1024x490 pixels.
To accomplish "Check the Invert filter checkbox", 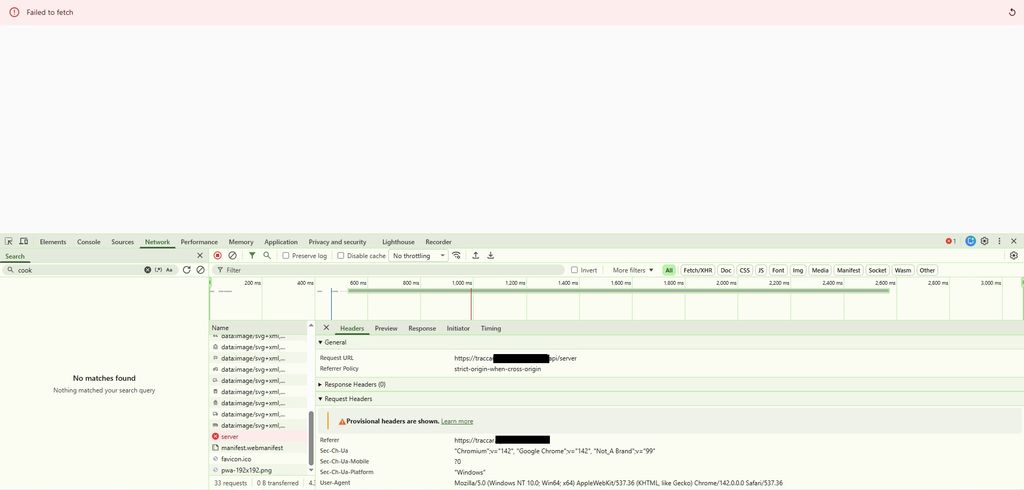I will click(574, 270).
